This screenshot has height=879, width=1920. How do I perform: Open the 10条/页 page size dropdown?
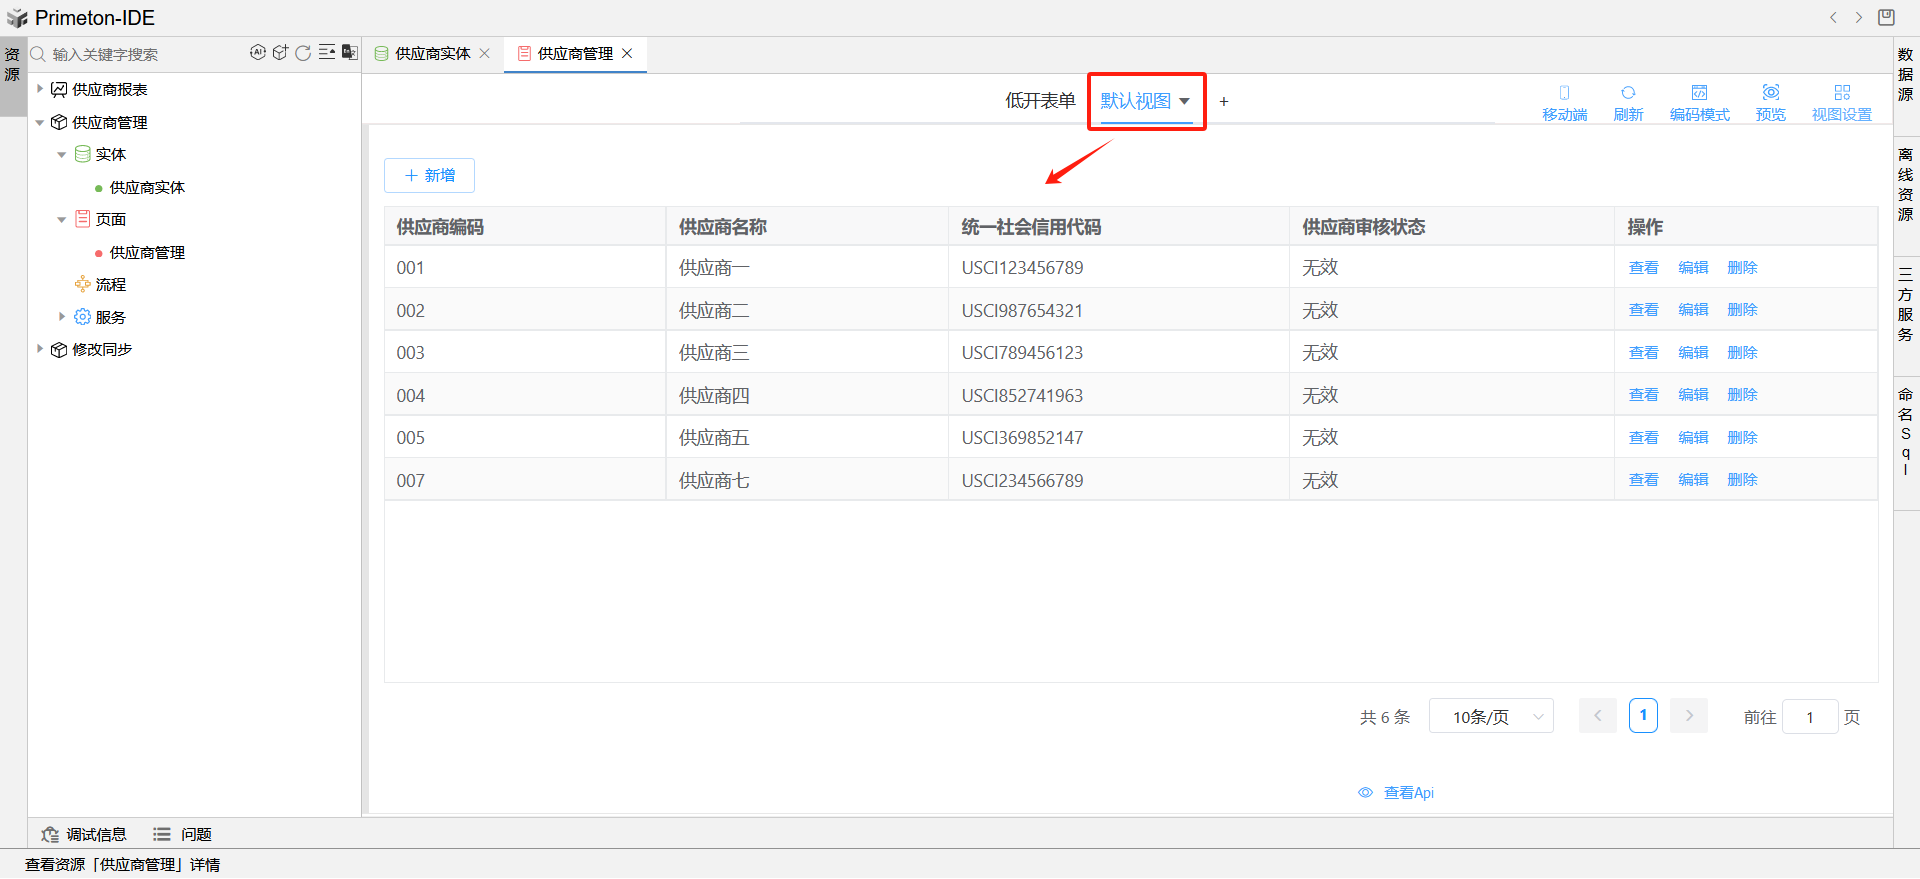coord(1490,717)
